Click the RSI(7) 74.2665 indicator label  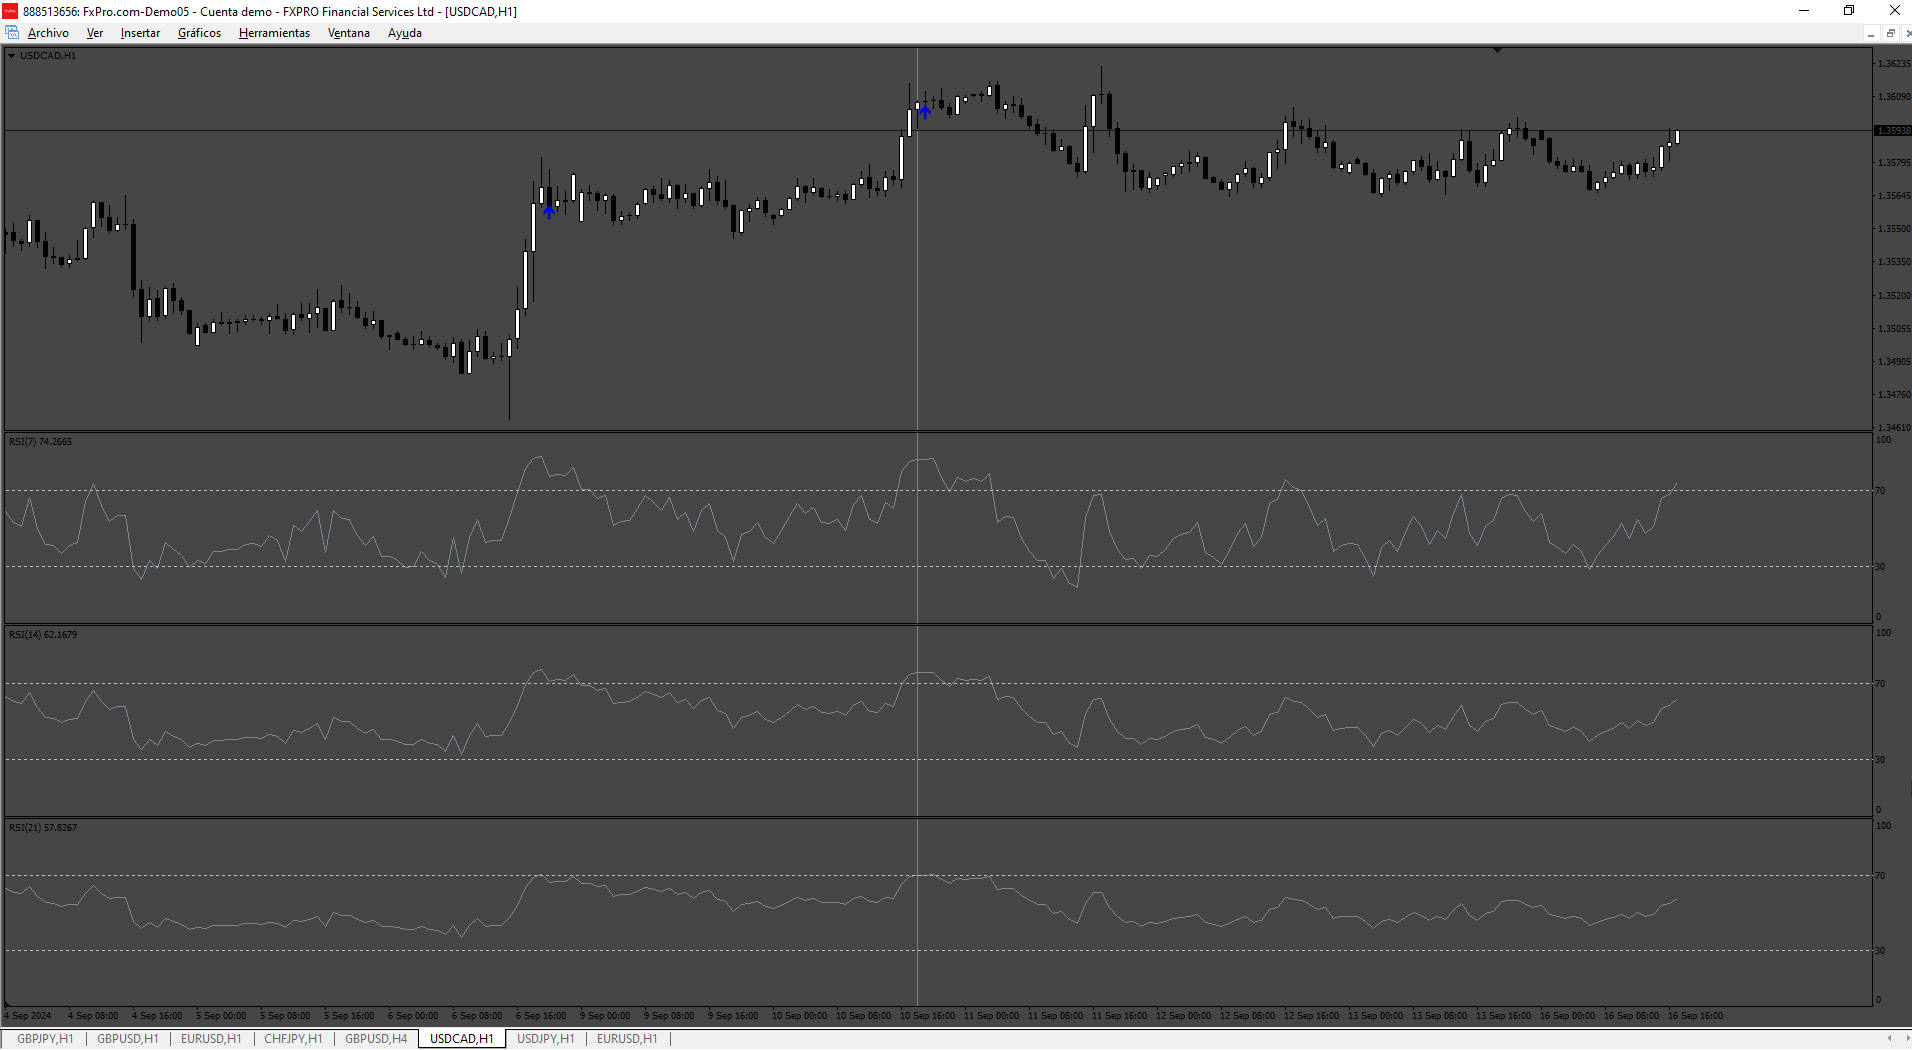(x=40, y=441)
